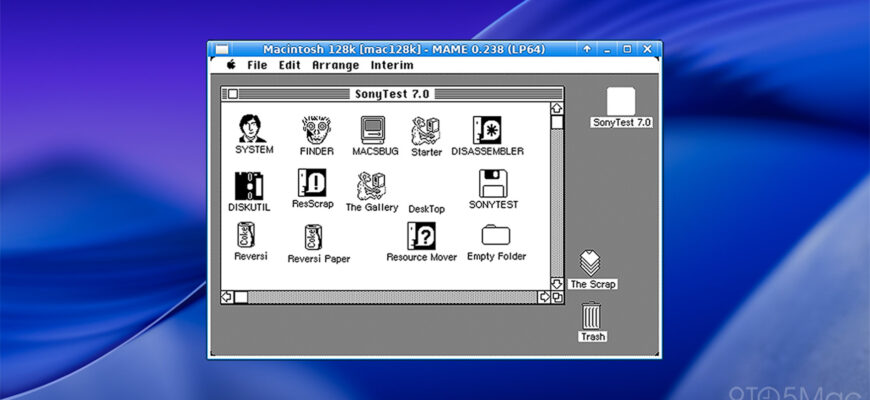The height and width of the screenshot is (400, 870).
Task: Select the SYSTEM file icon
Action: point(252,129)
